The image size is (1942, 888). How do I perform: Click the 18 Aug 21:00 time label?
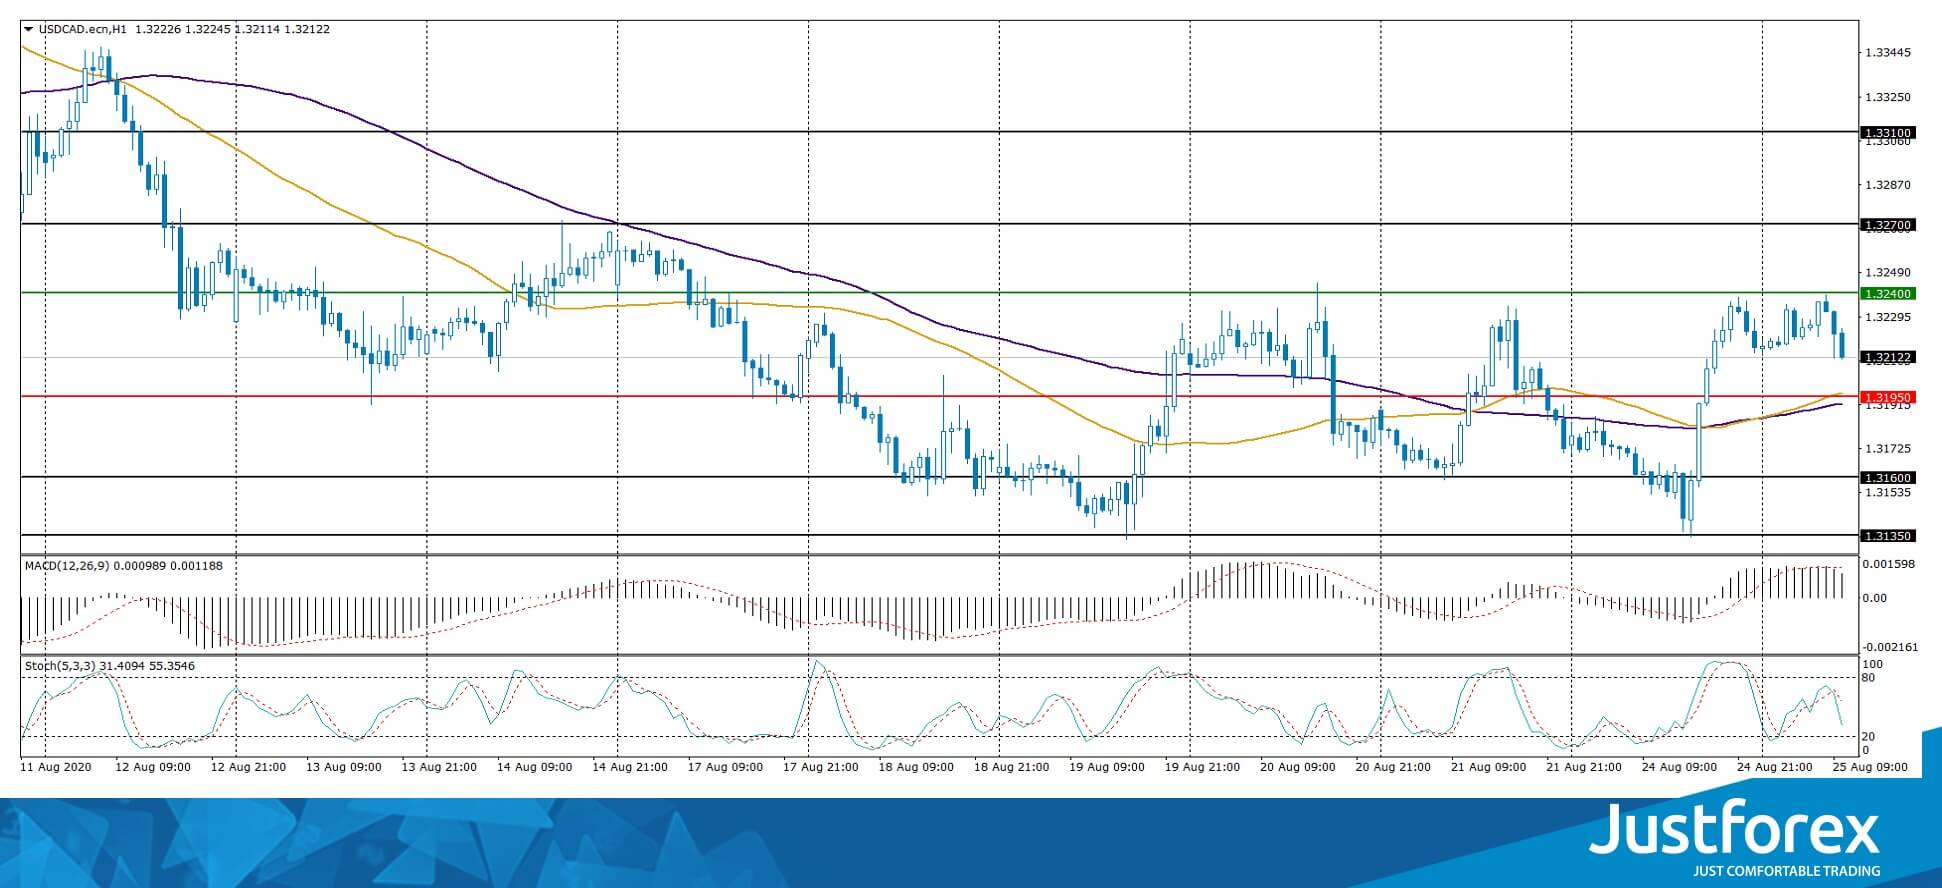[x=1012, y=767]
